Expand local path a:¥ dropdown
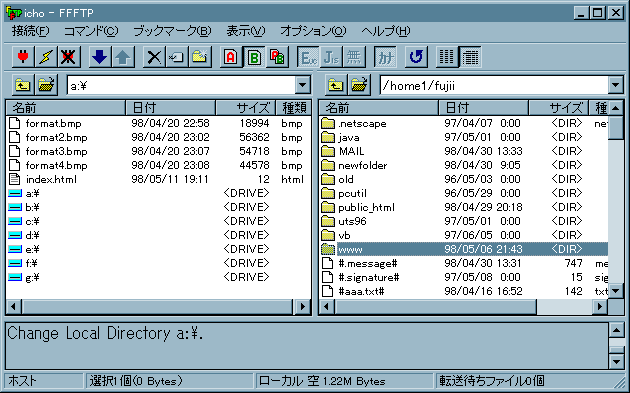 pos(303,85)
